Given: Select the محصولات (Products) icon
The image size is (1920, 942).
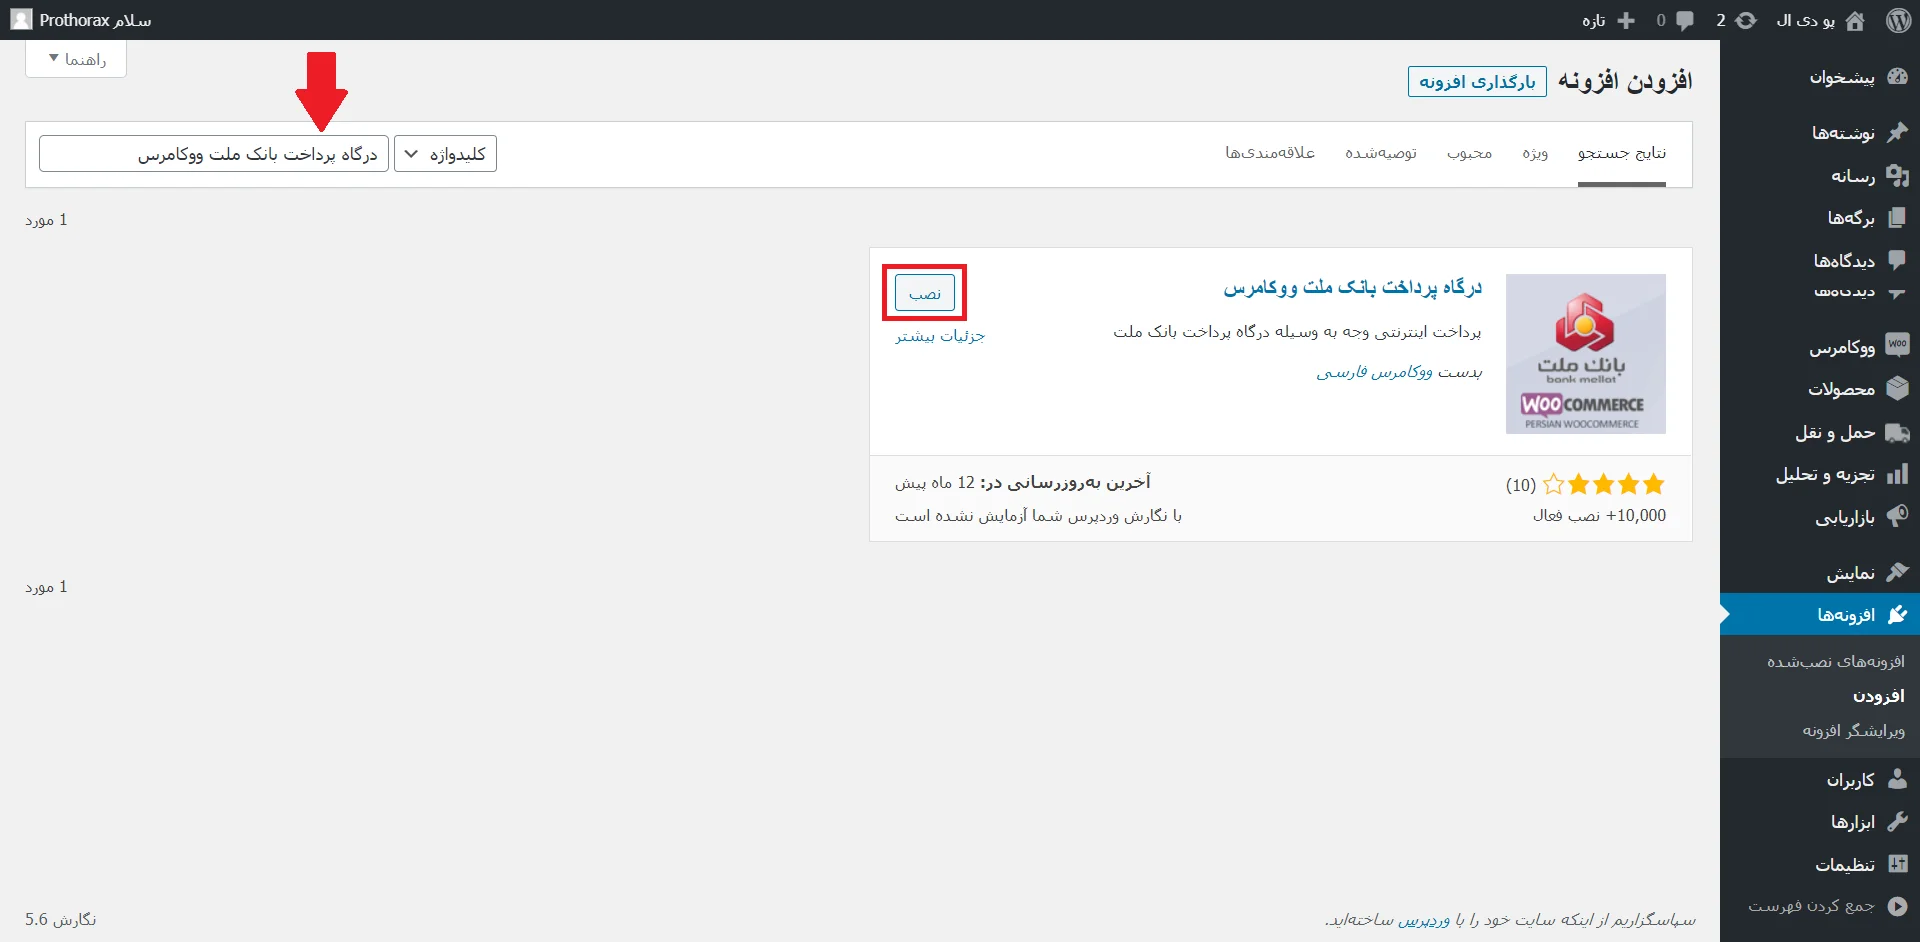Looking at the screenshot, I should click(1897, 389).
